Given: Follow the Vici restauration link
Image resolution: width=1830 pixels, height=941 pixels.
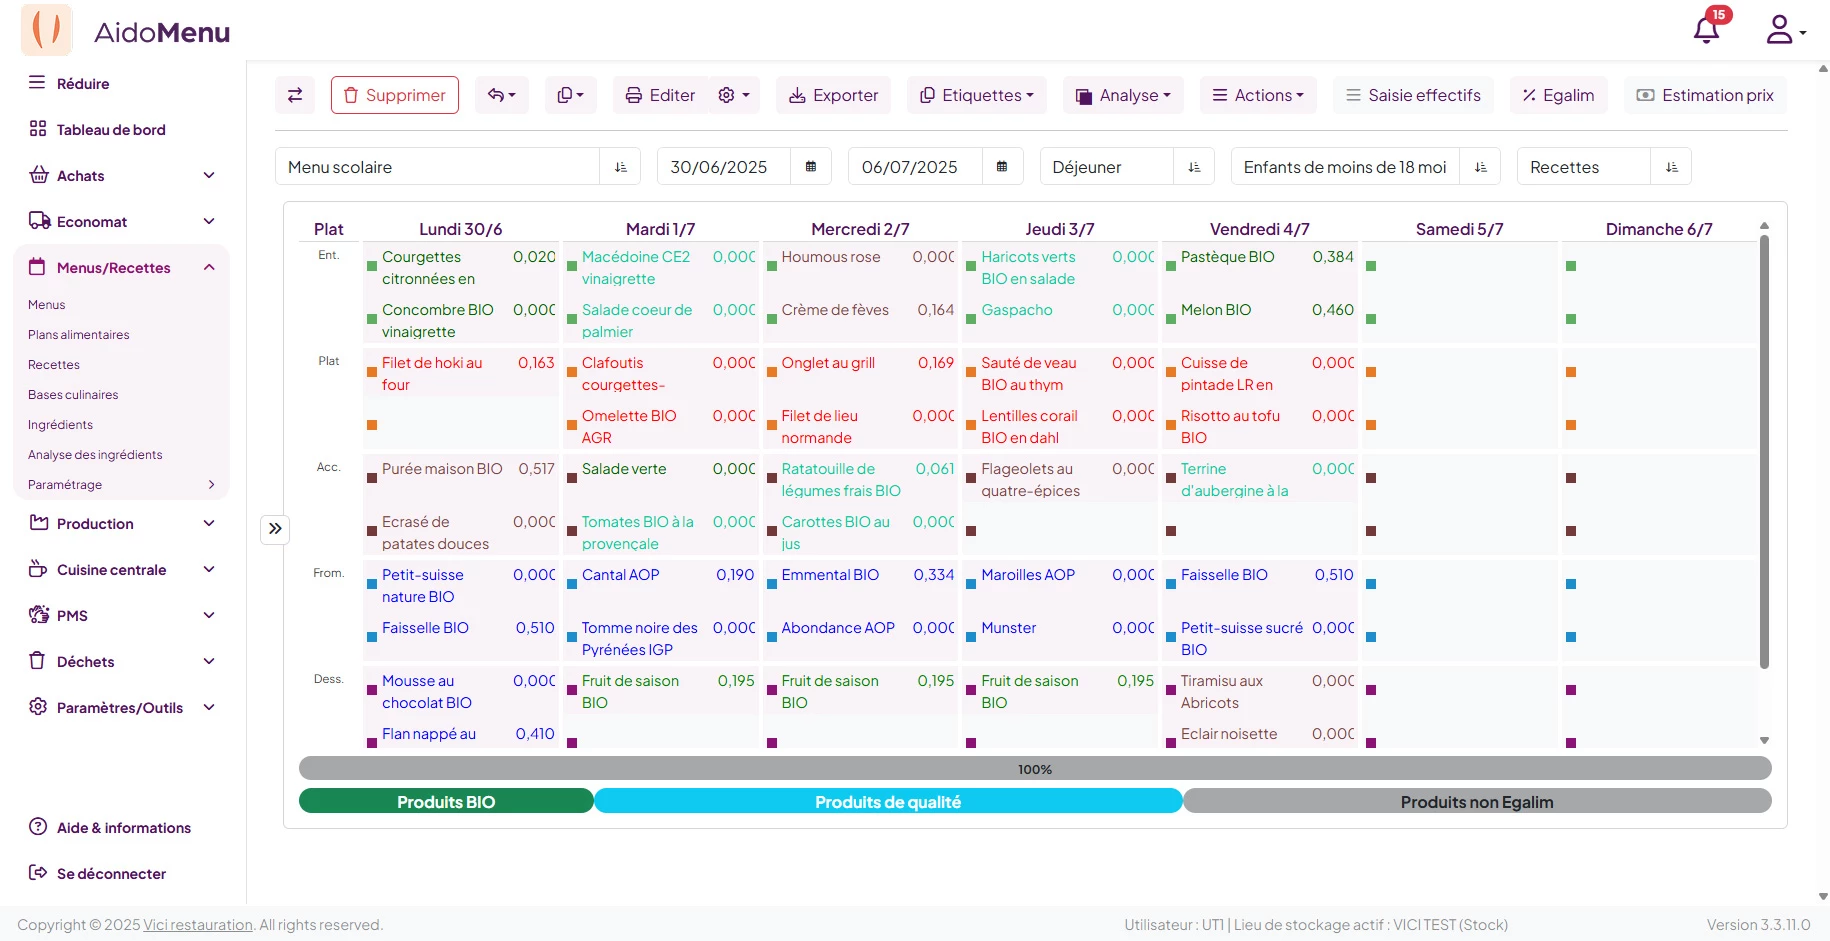Looking at the screenshot, I should coord(198,925).
